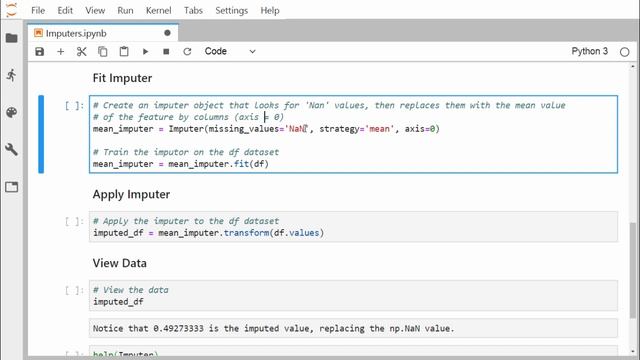Click the Fit Imputer cell execution prompt
Viewport: 640px width, 360px height.
point(74,106)
